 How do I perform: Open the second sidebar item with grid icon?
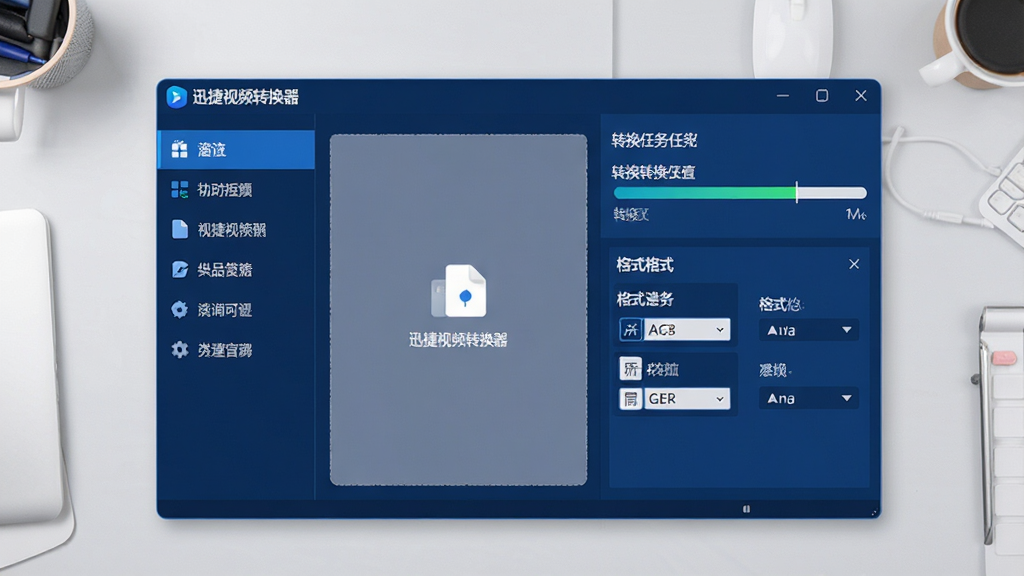pos(236,189)
